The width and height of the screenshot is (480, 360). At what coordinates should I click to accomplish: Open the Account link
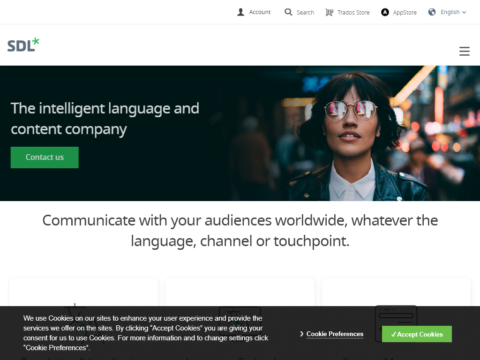[x=260, y=12]
